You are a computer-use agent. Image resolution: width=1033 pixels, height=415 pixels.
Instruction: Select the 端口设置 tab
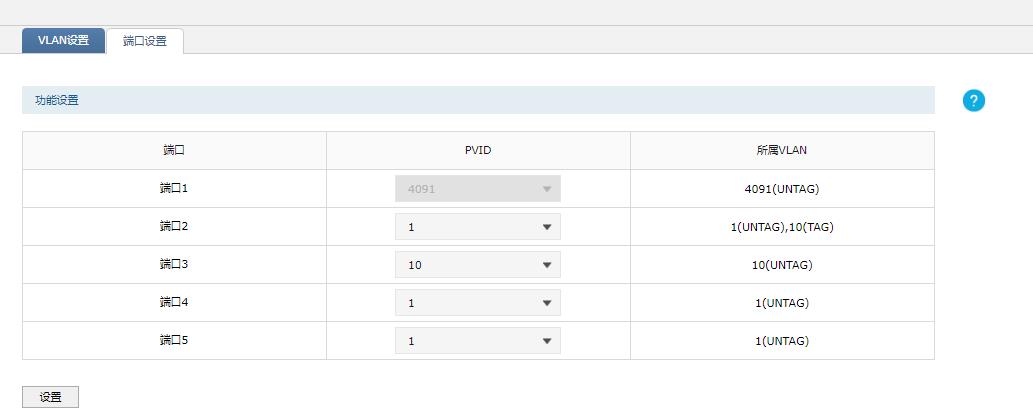[145, 41]
